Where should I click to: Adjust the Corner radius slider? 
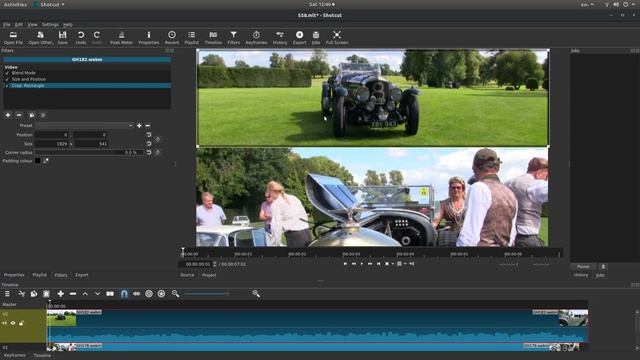pos(89,152)
